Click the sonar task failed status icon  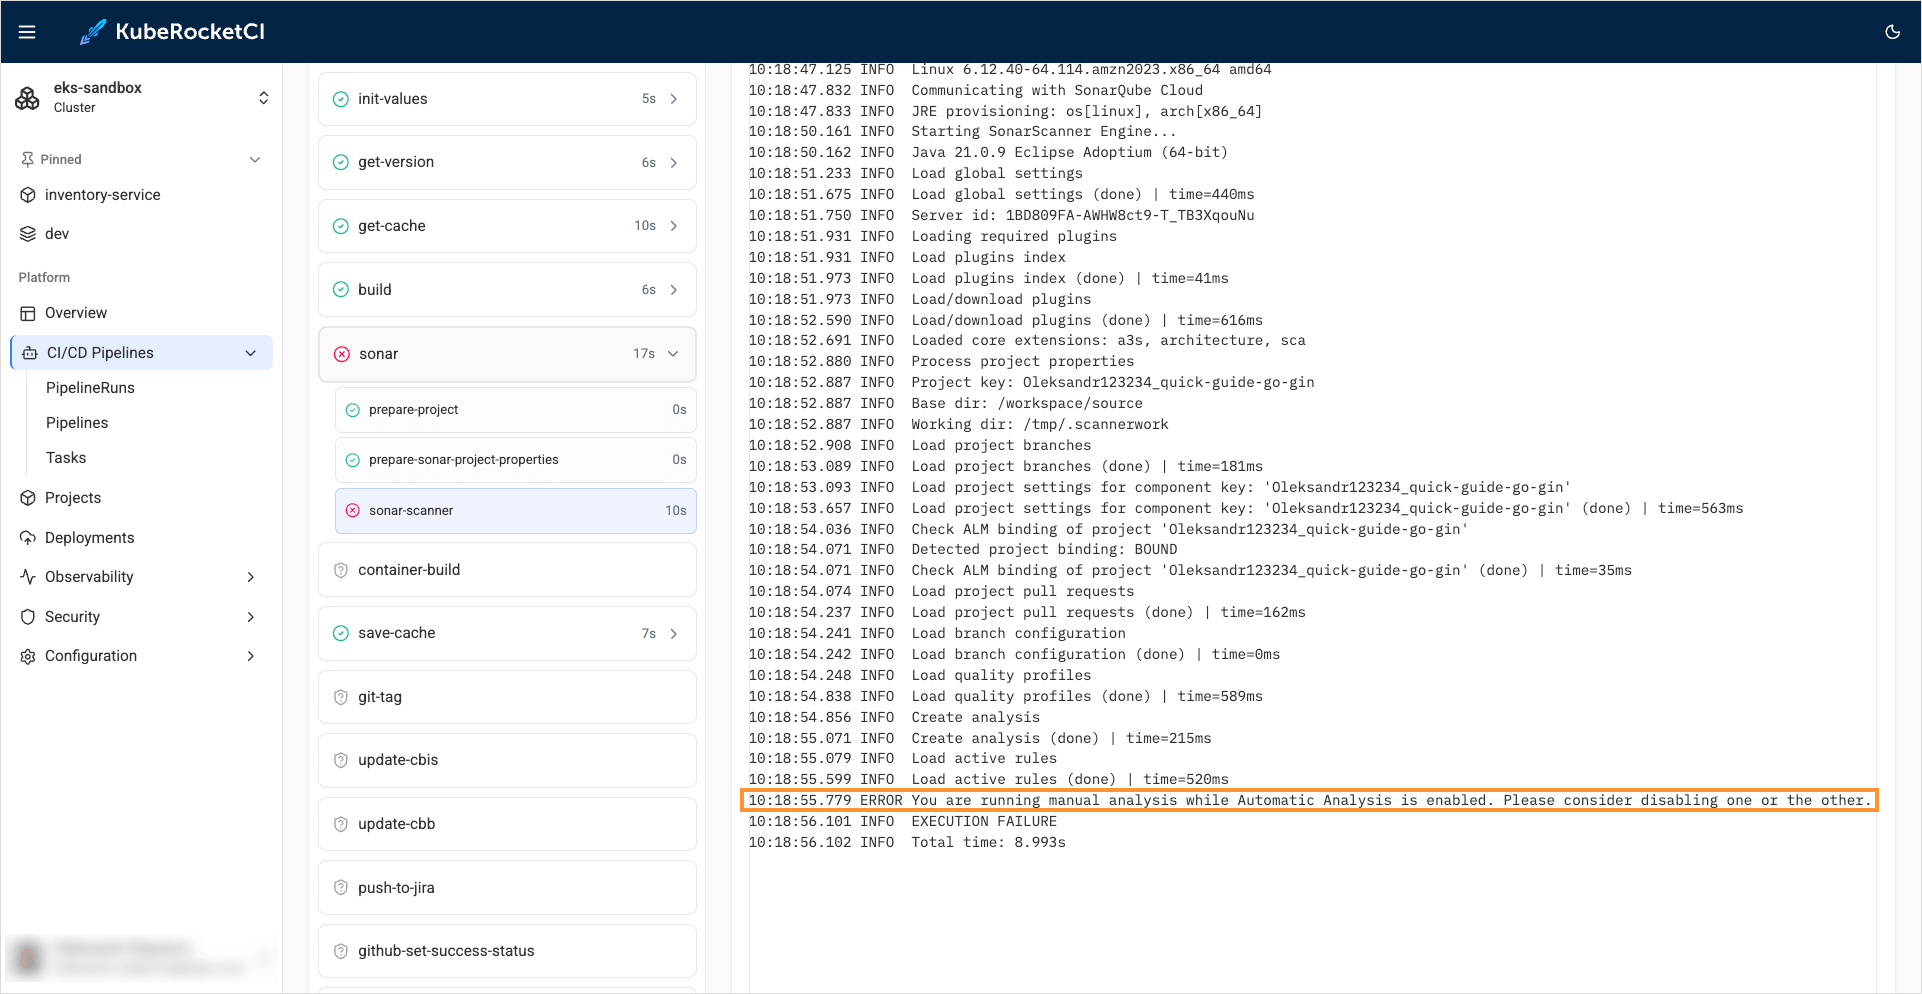[x=342, y=354]
